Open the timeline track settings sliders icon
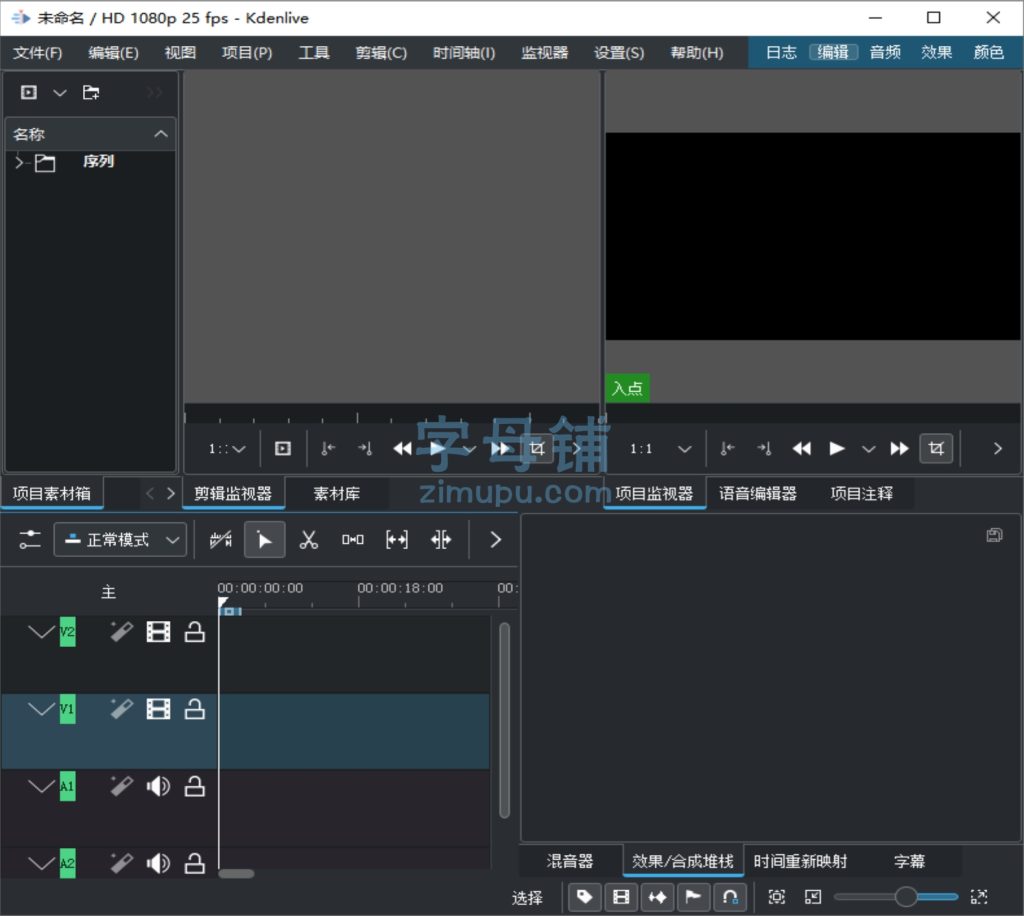 tap(29, 540)
